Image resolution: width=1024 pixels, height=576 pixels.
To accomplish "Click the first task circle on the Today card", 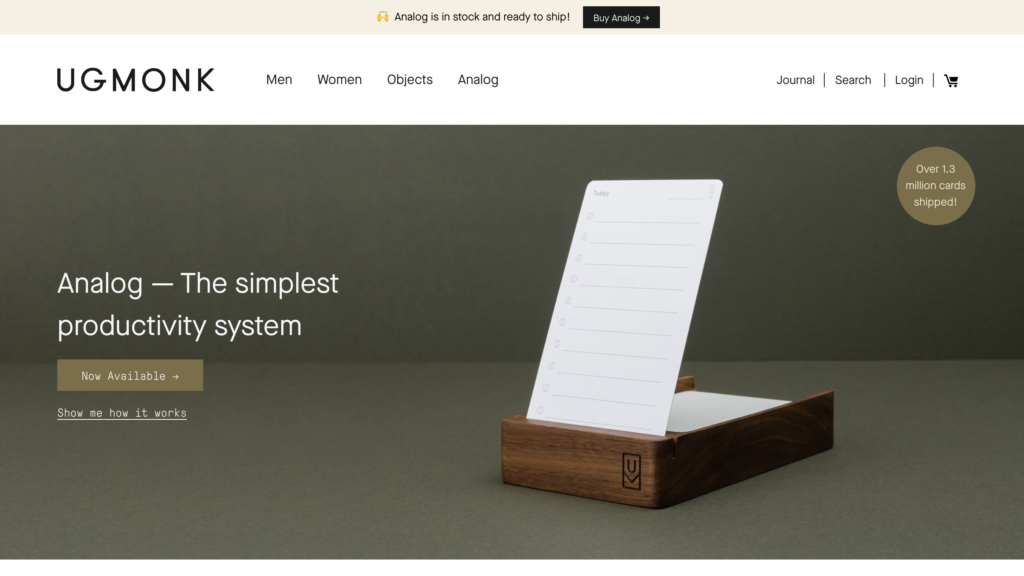I will pyautogui.click(x=590, y=216).
